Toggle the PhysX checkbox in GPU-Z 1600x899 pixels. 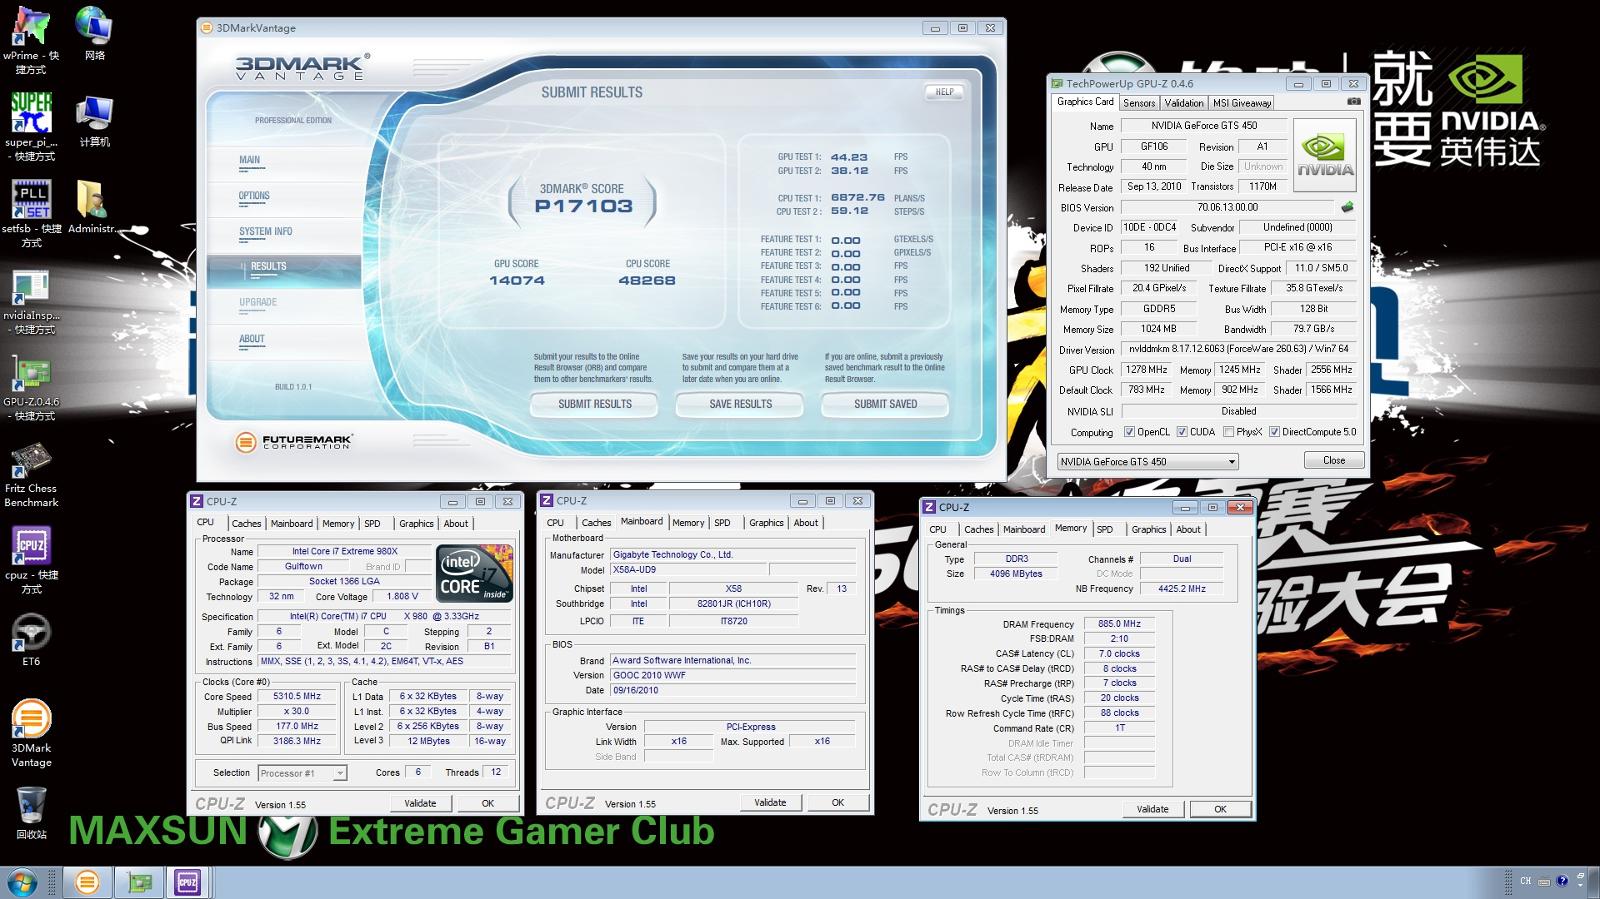click(x=1228, y=432)
